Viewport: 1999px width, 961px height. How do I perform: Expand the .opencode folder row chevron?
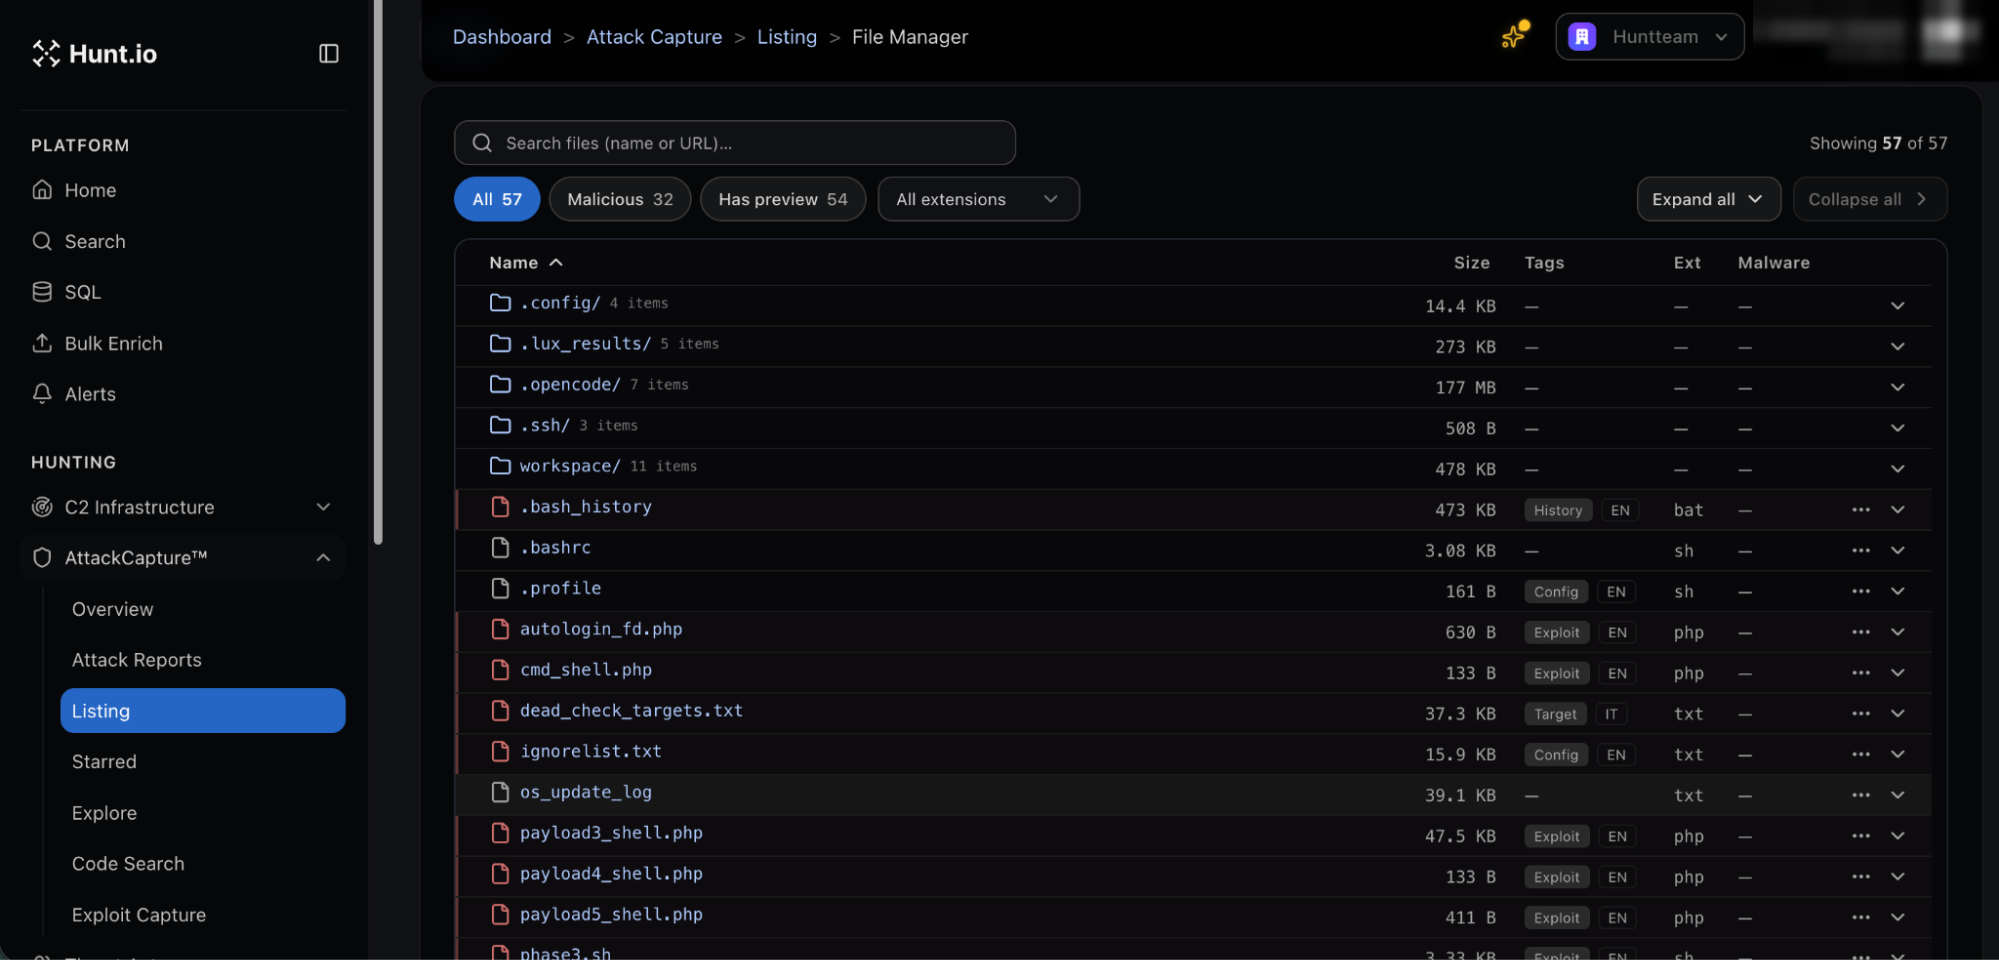coord(1897,388)
